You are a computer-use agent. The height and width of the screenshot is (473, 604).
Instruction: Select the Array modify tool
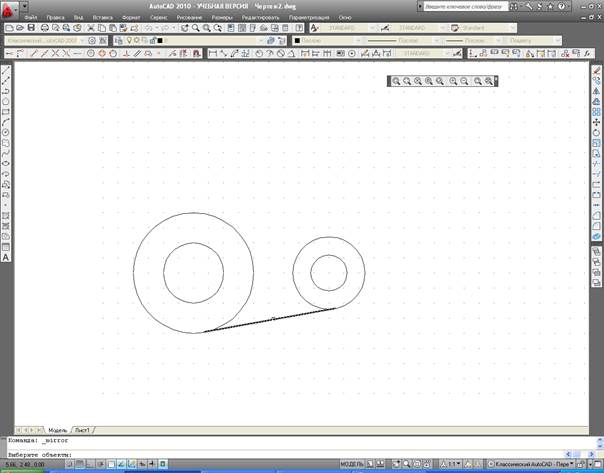pos(596,112)
